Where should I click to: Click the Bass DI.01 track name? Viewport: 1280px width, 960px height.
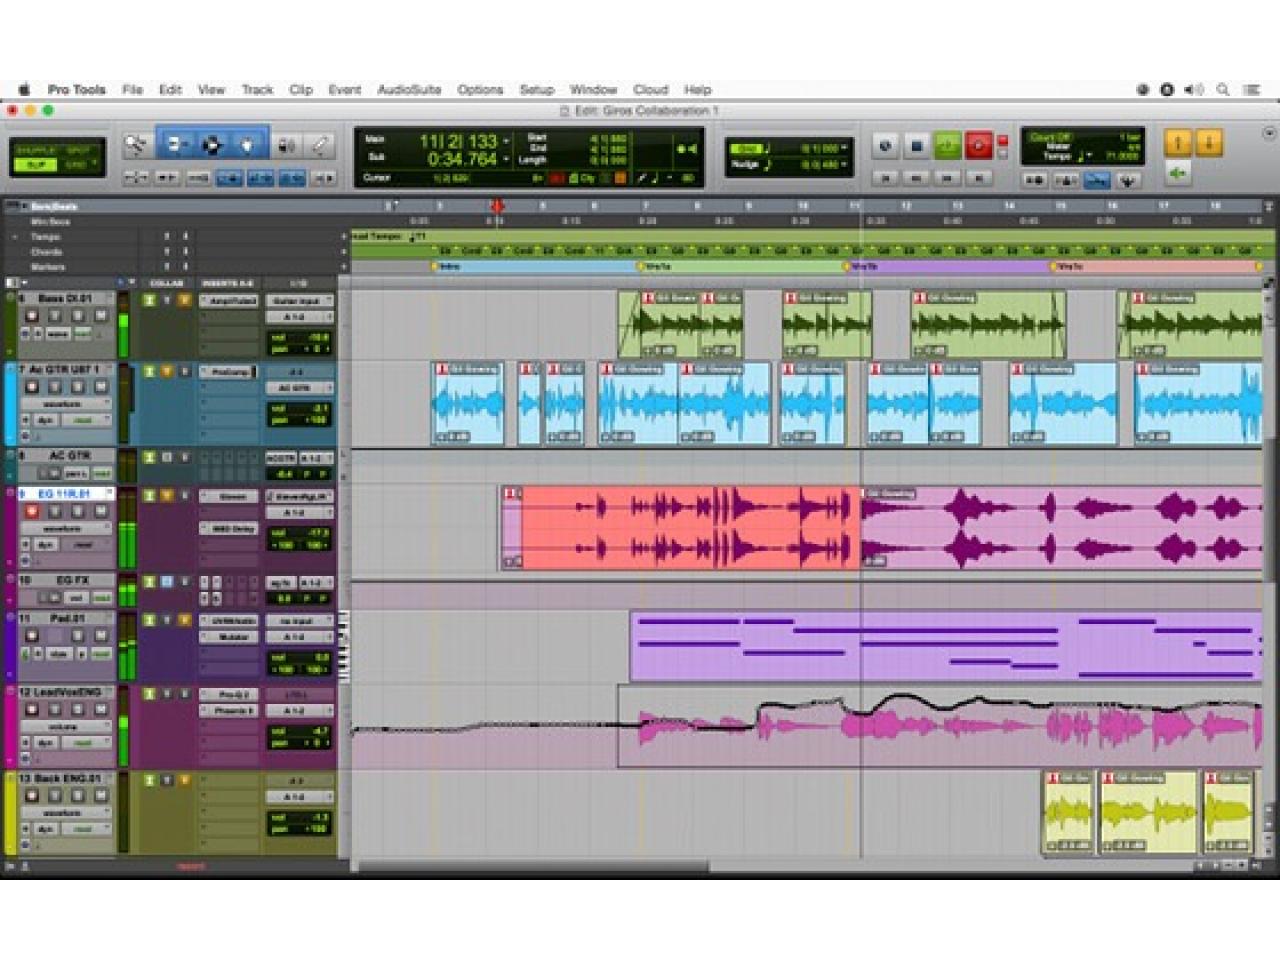pos(63,299)
